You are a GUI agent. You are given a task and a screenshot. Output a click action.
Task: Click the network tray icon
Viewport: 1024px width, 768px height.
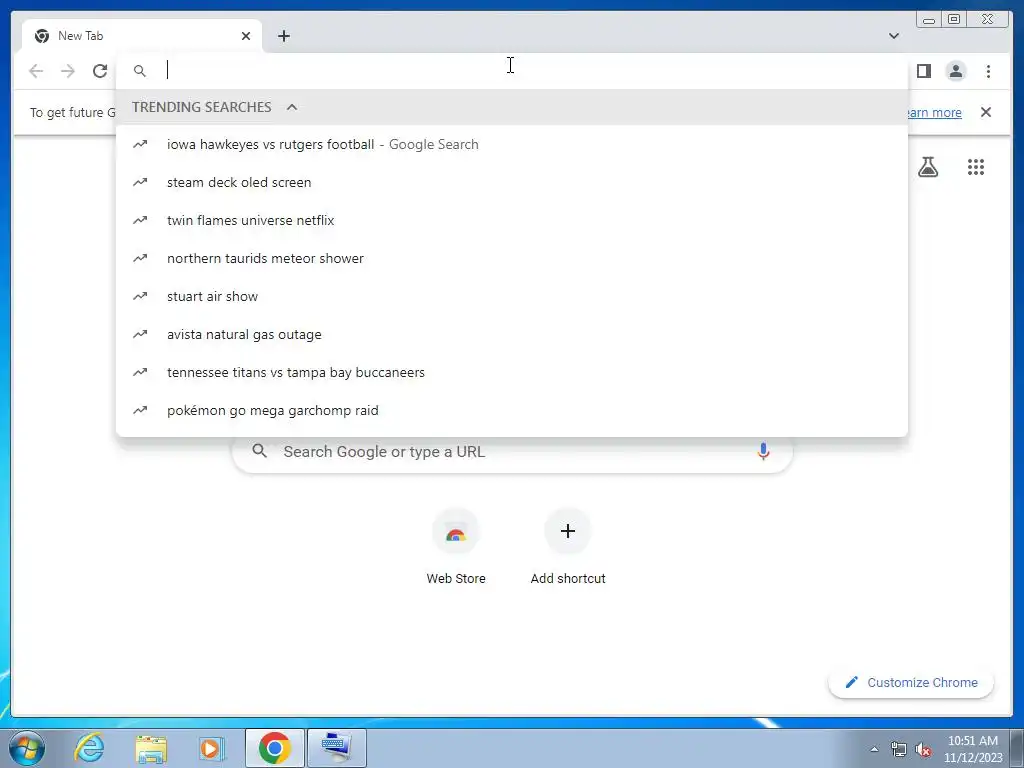click(x=899, y=749)
